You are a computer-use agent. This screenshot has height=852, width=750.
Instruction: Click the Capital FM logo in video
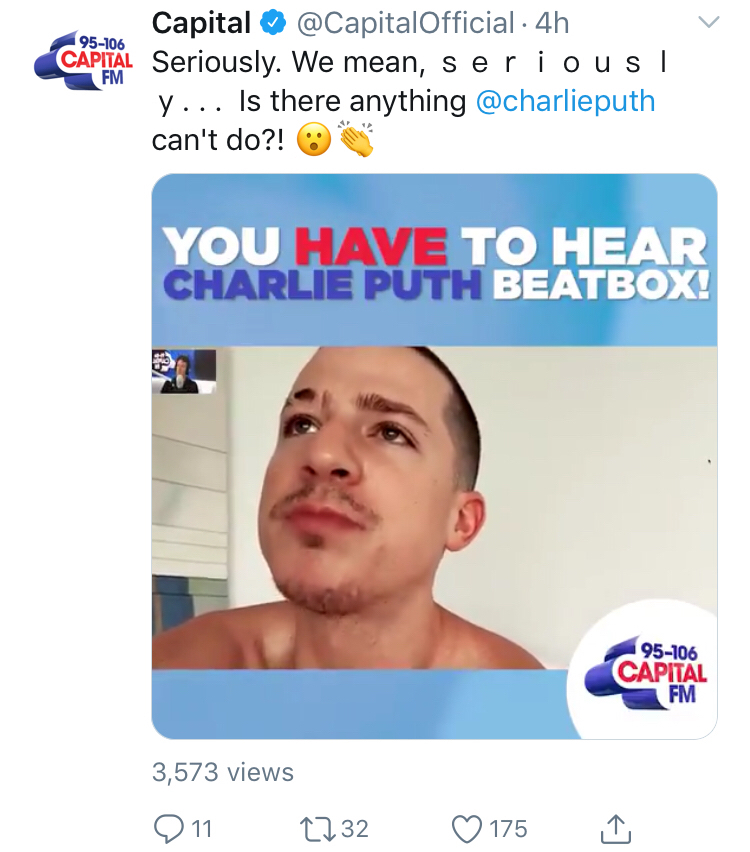[646, 673]
